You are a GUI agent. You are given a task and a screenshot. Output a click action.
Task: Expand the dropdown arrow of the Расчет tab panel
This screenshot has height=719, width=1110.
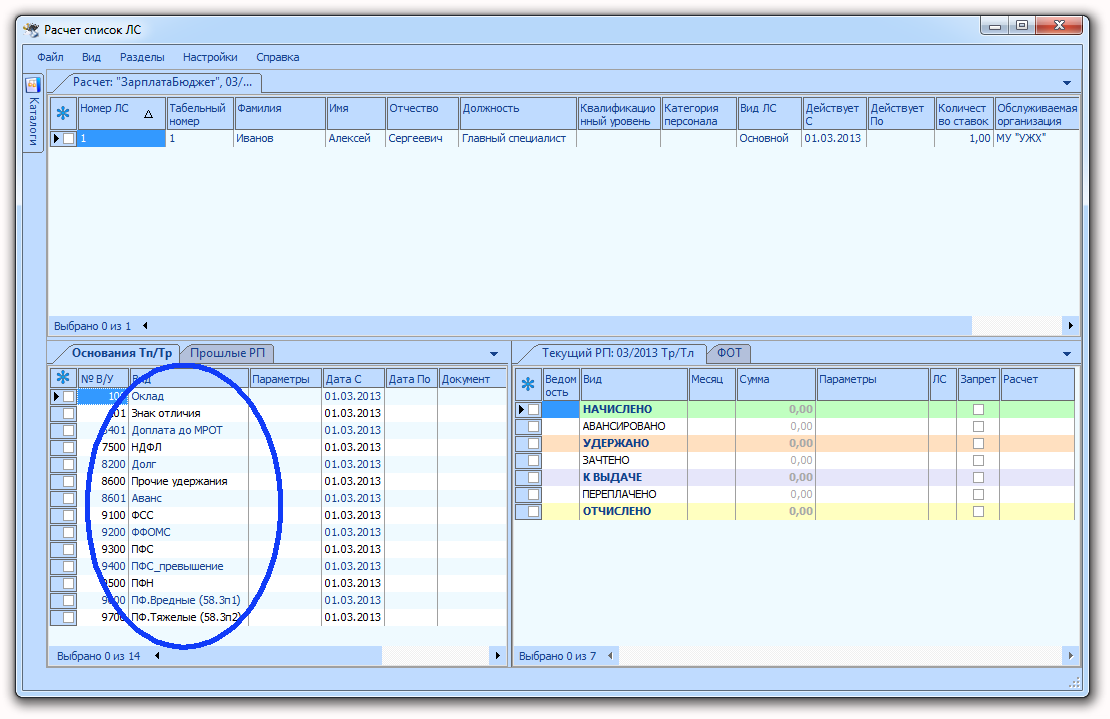[1067, 83]
